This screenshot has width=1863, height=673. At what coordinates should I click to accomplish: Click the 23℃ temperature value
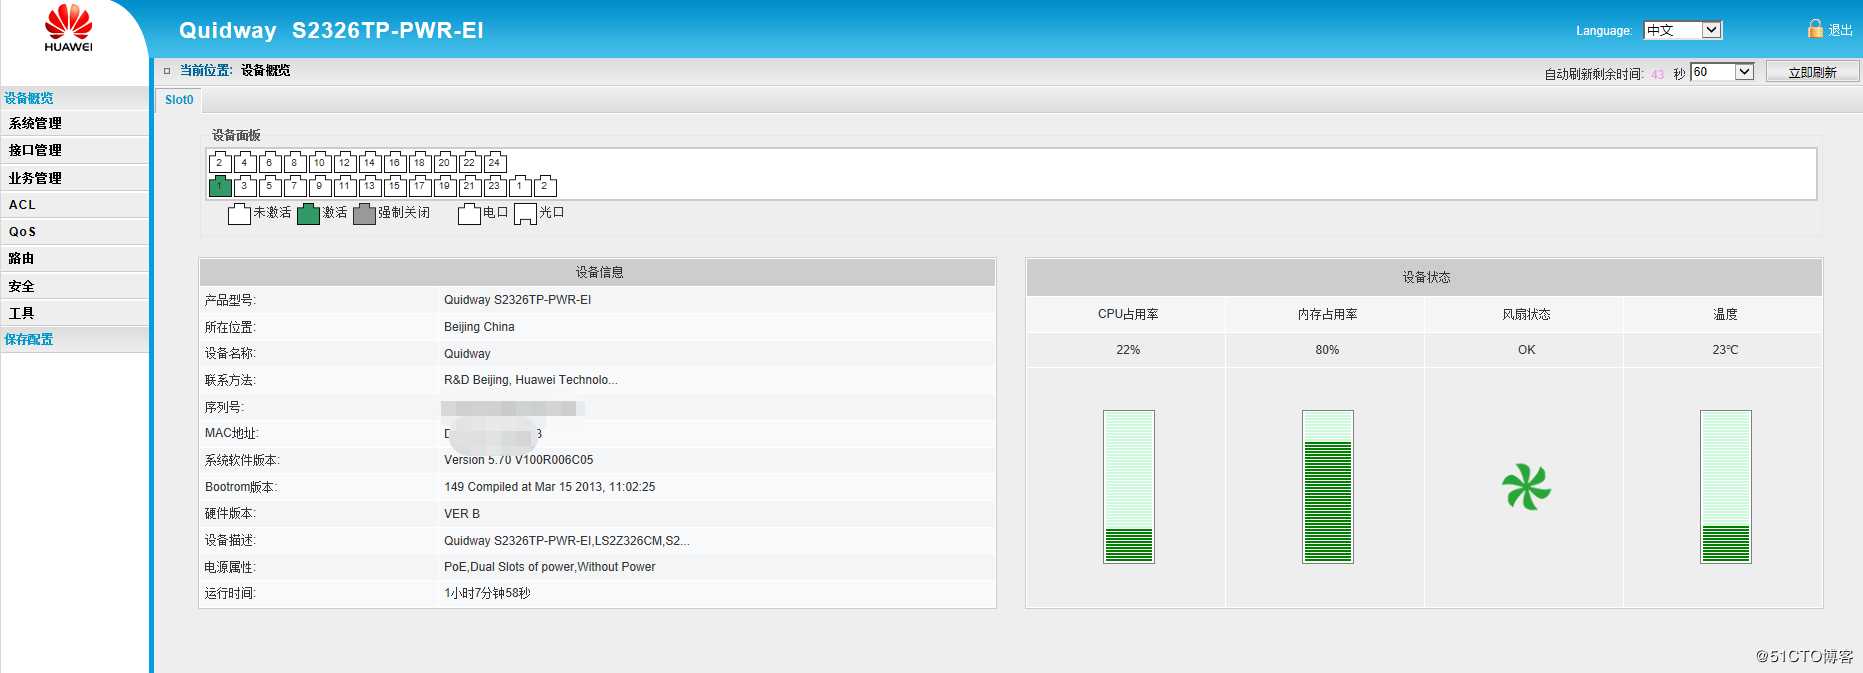1725,350
